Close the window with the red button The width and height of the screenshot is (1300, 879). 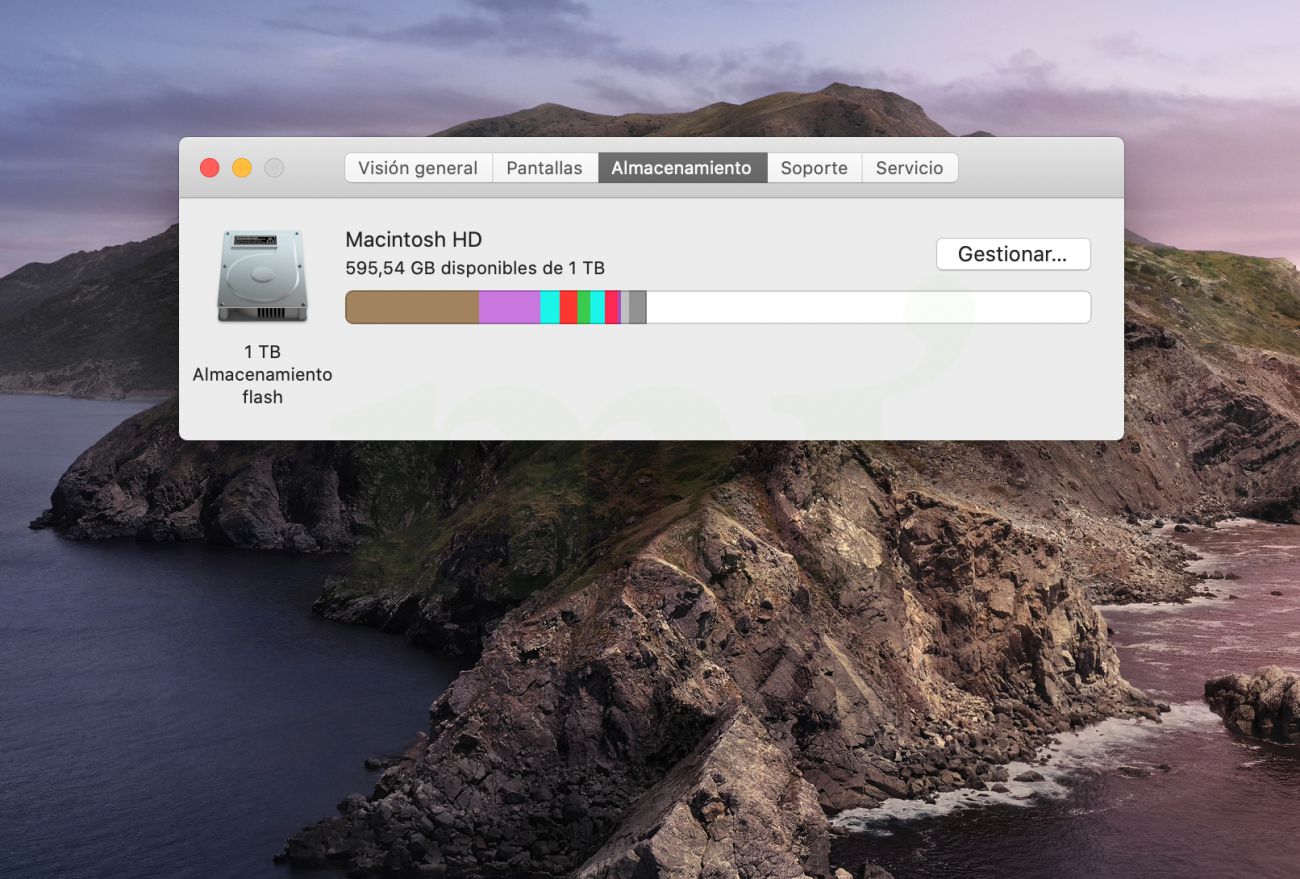[x=209, y=168]
